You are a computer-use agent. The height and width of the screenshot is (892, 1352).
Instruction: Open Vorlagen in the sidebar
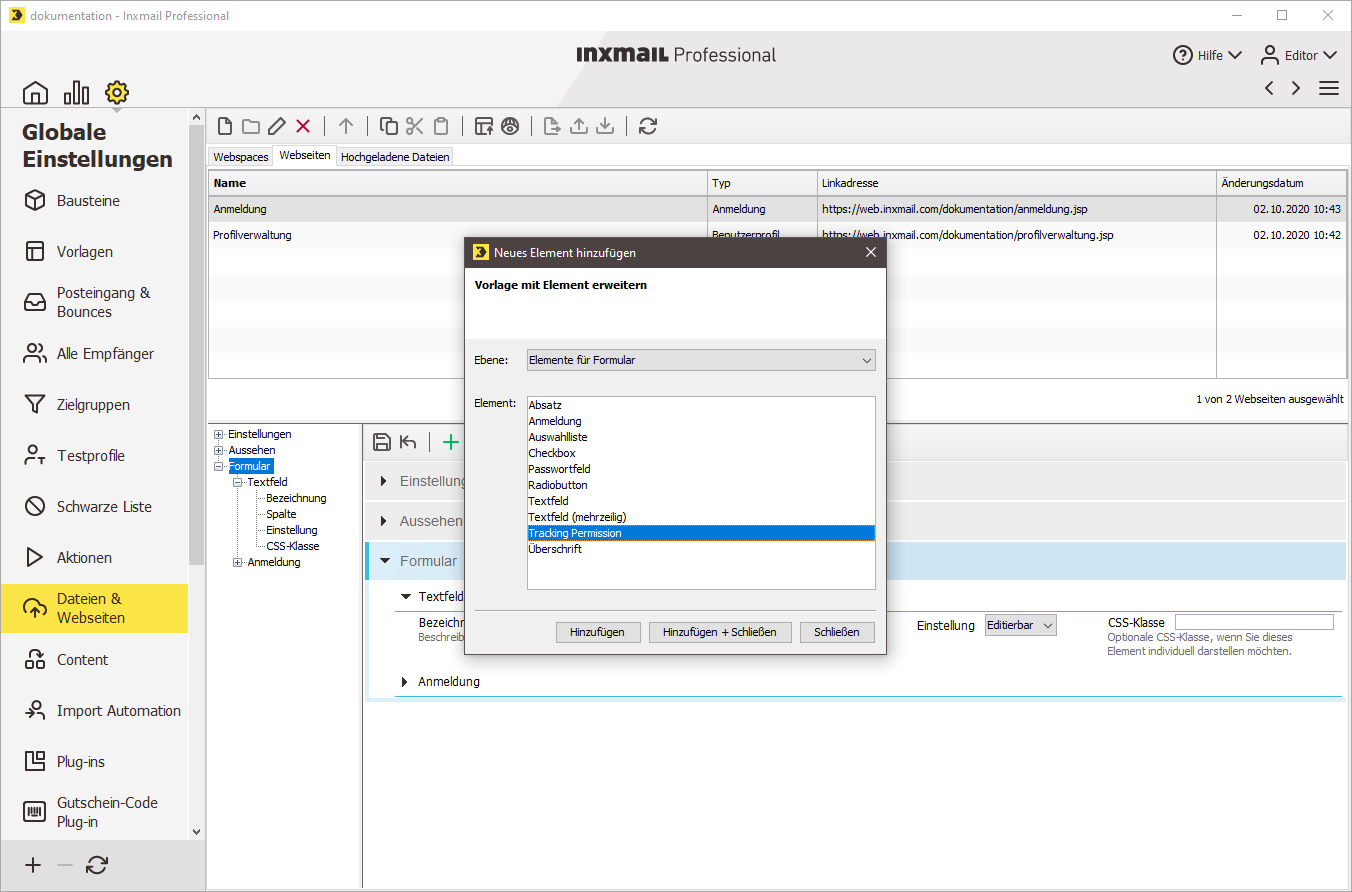coord(95,252)
